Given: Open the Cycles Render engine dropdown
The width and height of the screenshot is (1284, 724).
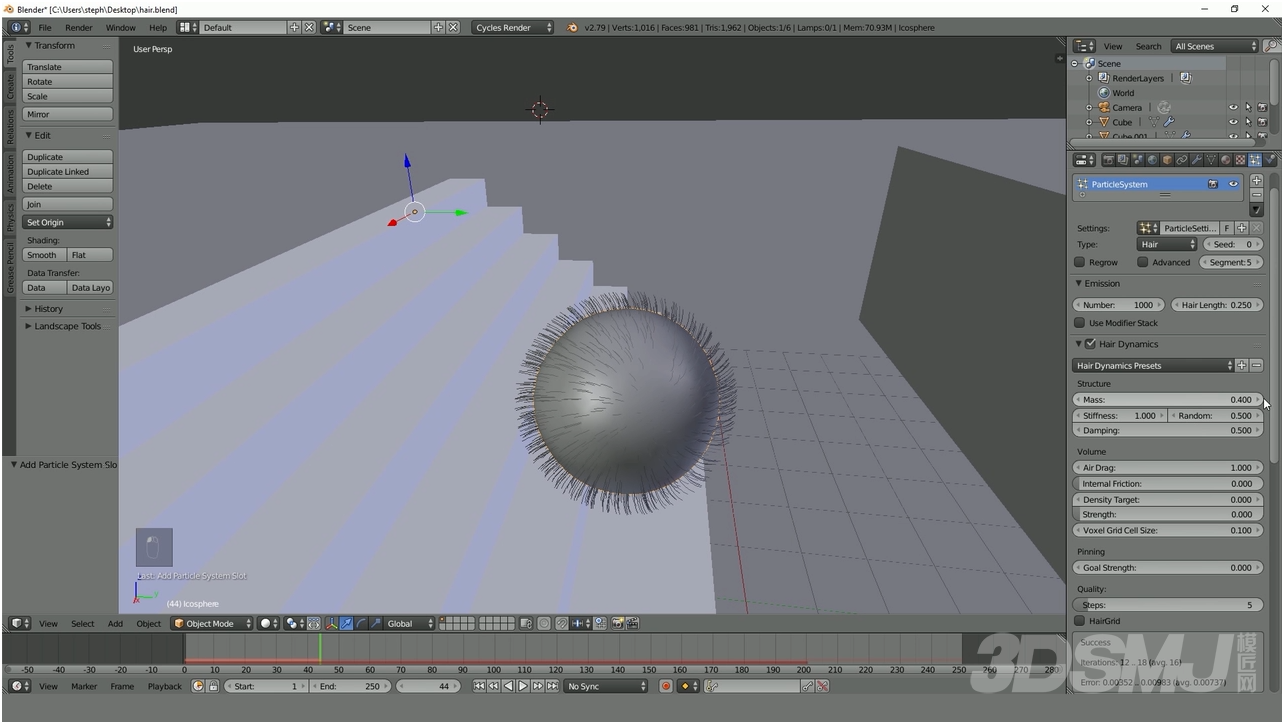Looking at the screenshot, I should click(513, 28).
